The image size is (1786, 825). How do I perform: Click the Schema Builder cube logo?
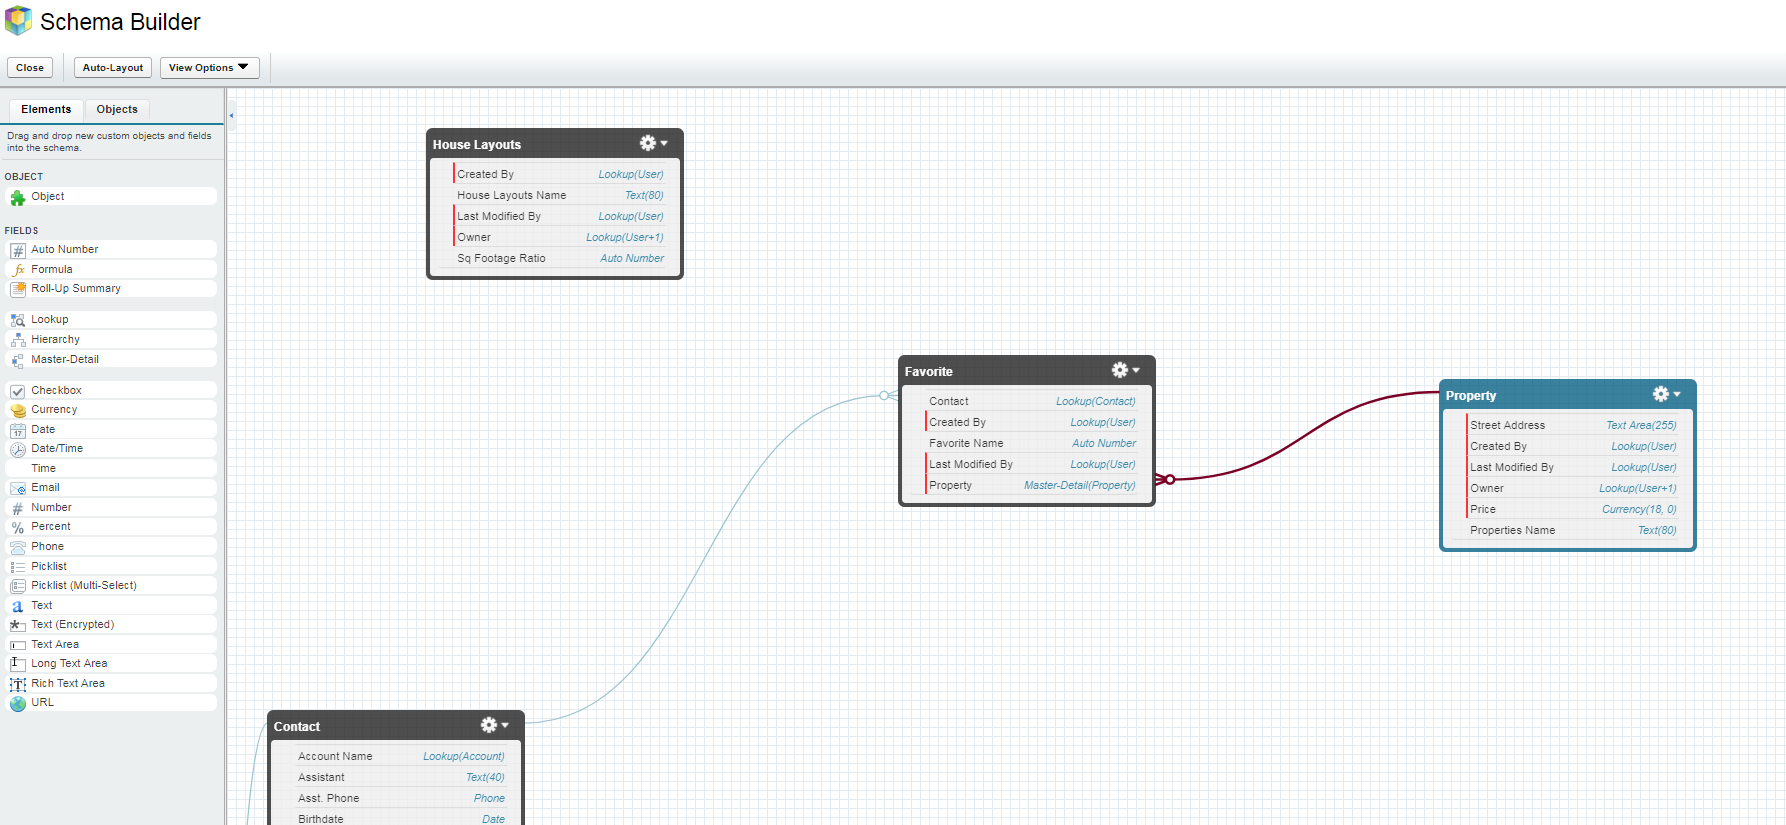[x=18, y=21]
